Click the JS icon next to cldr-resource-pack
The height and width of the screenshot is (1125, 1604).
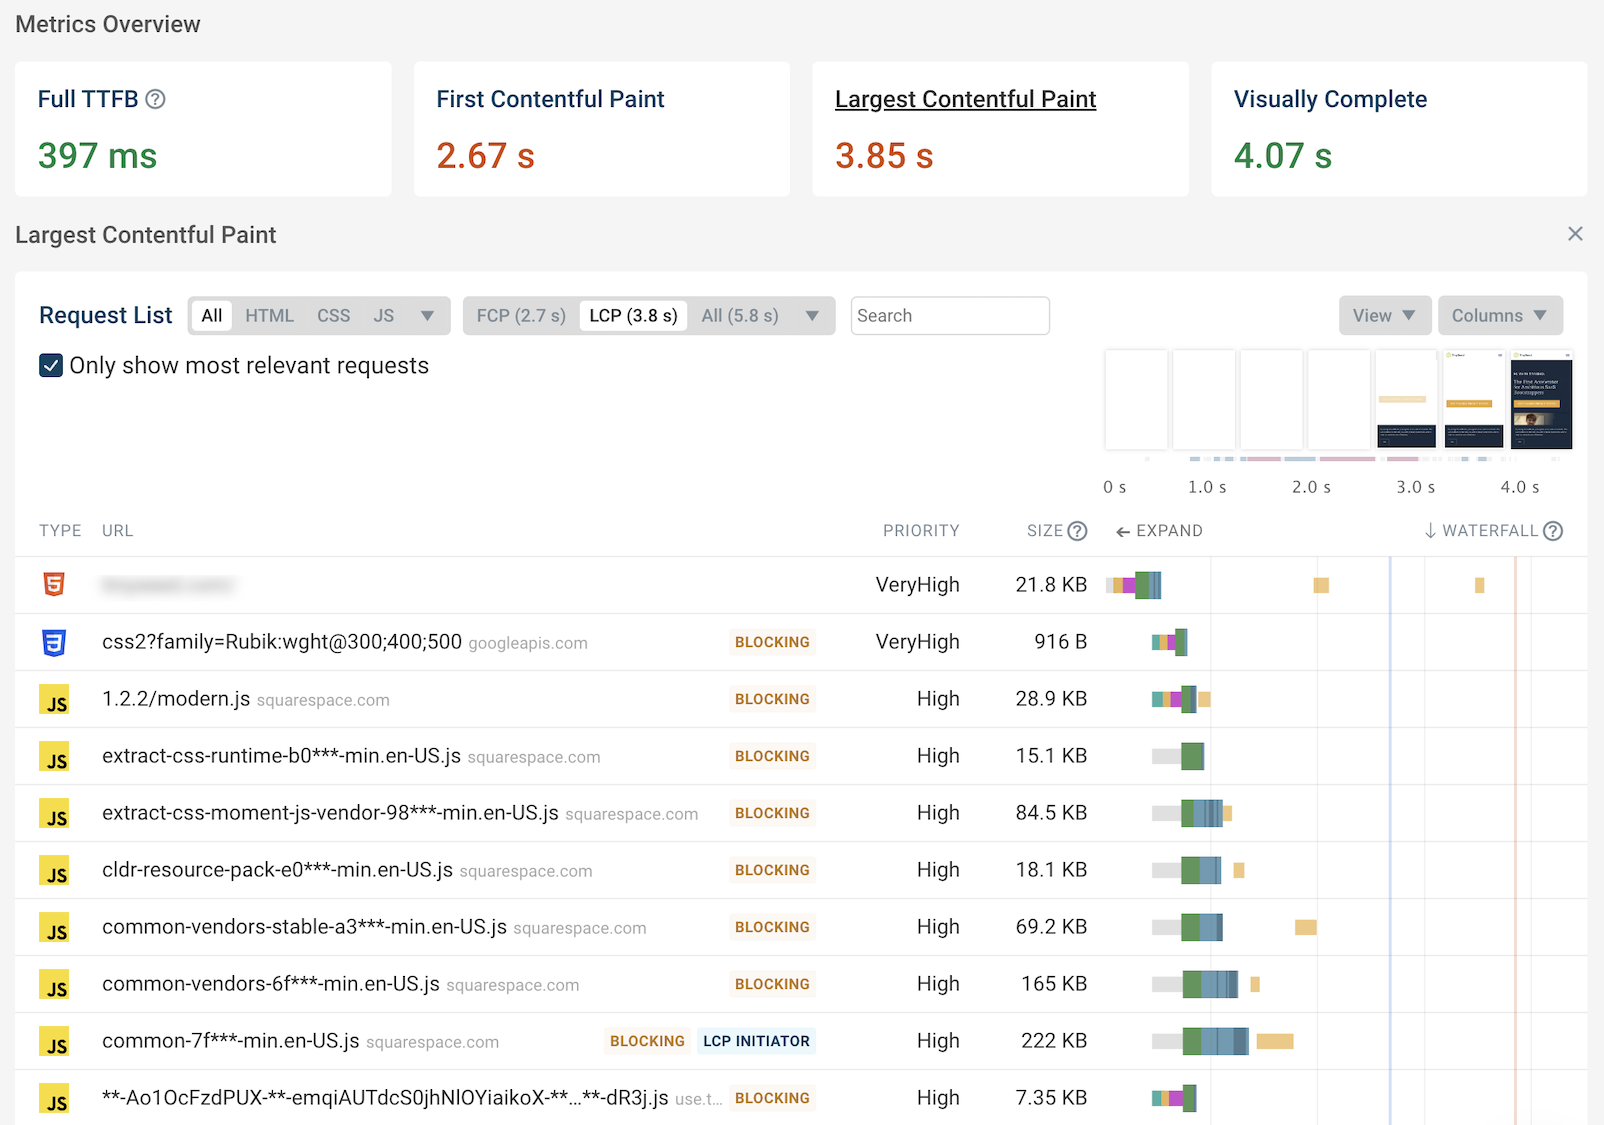55,870
